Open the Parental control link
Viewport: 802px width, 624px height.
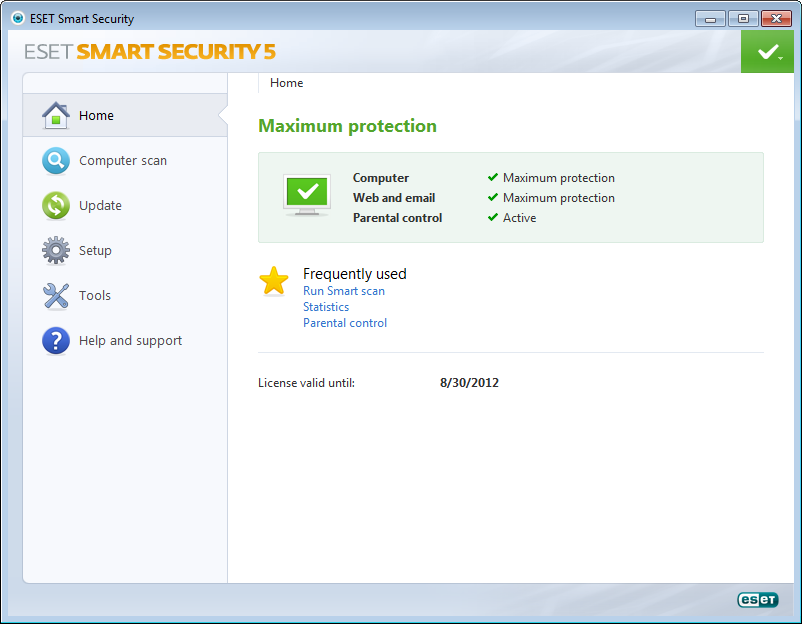[345, 323]
